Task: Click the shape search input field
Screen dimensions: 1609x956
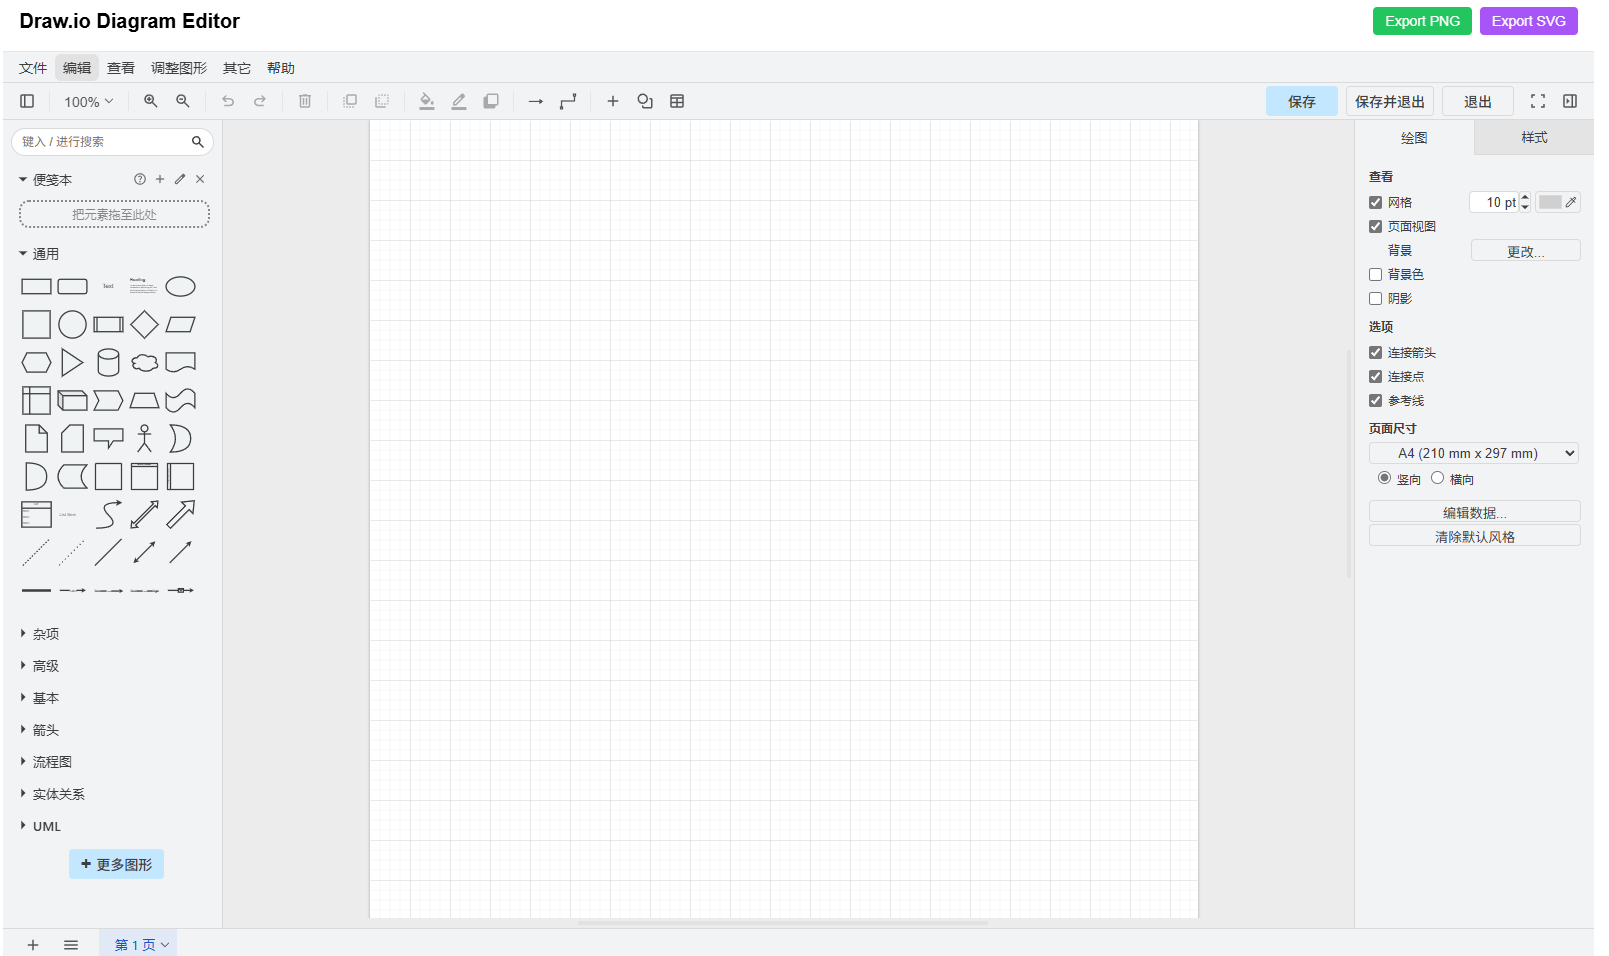Action: [100, 141]
